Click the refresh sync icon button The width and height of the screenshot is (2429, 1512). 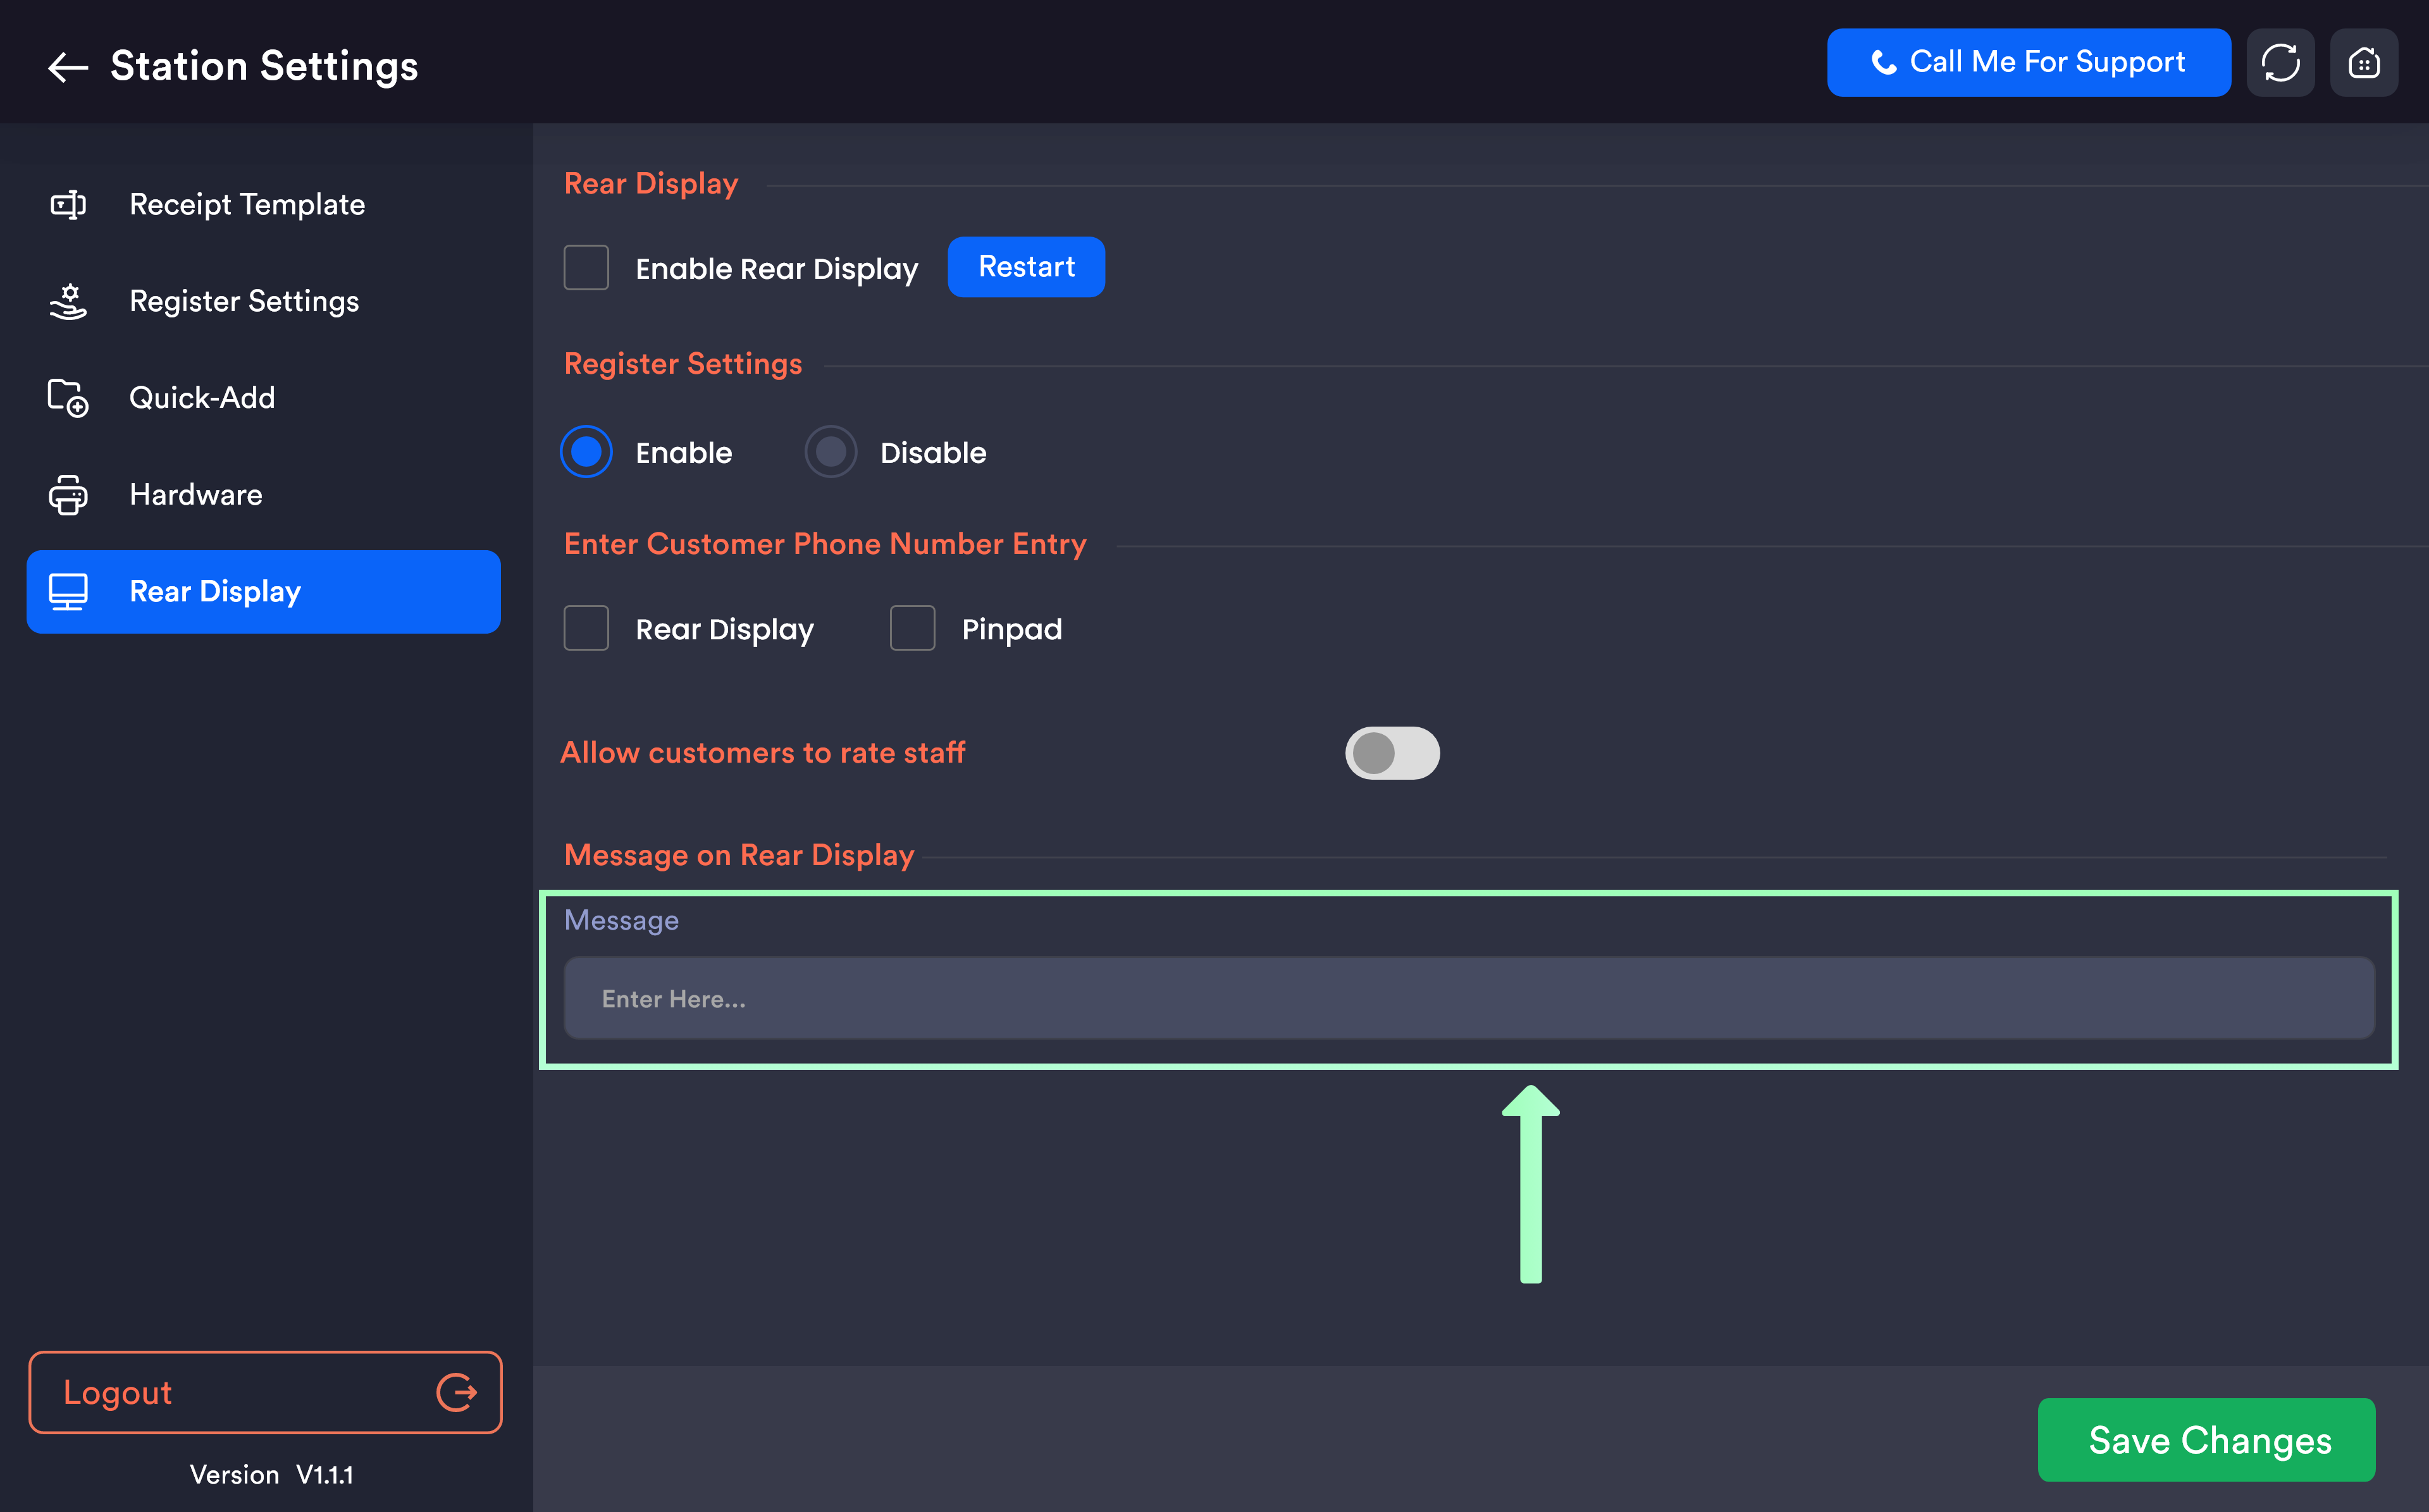(2280, 63)
